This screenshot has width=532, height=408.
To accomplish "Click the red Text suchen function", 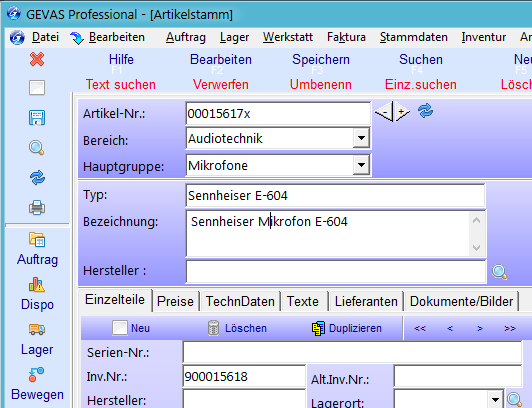I will pyautogui.click(x=121, y=84).
